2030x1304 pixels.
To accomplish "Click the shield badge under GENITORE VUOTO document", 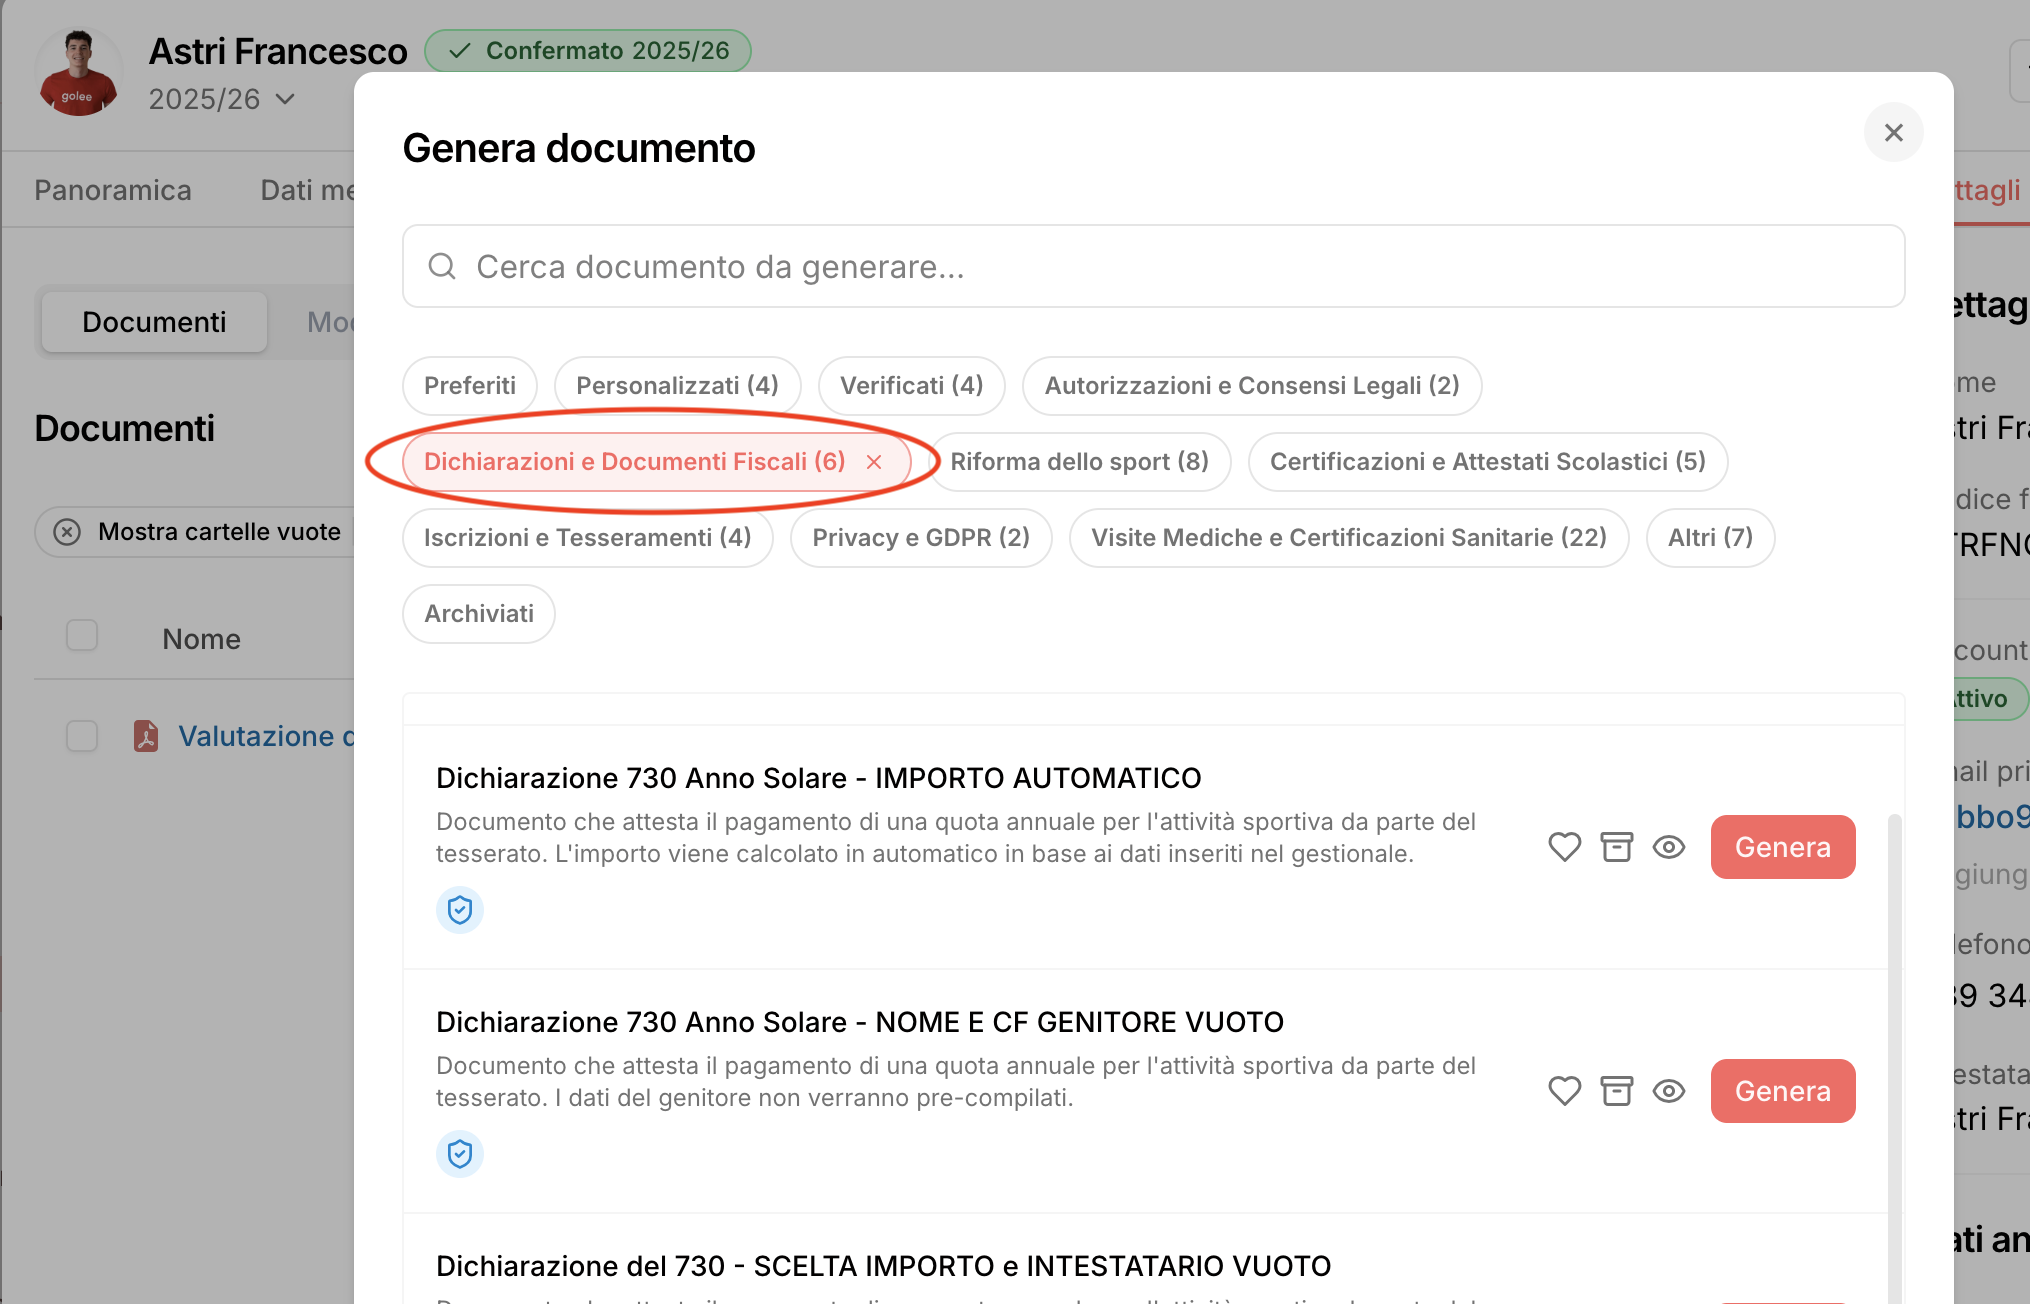I will [x=460, y=1154].
